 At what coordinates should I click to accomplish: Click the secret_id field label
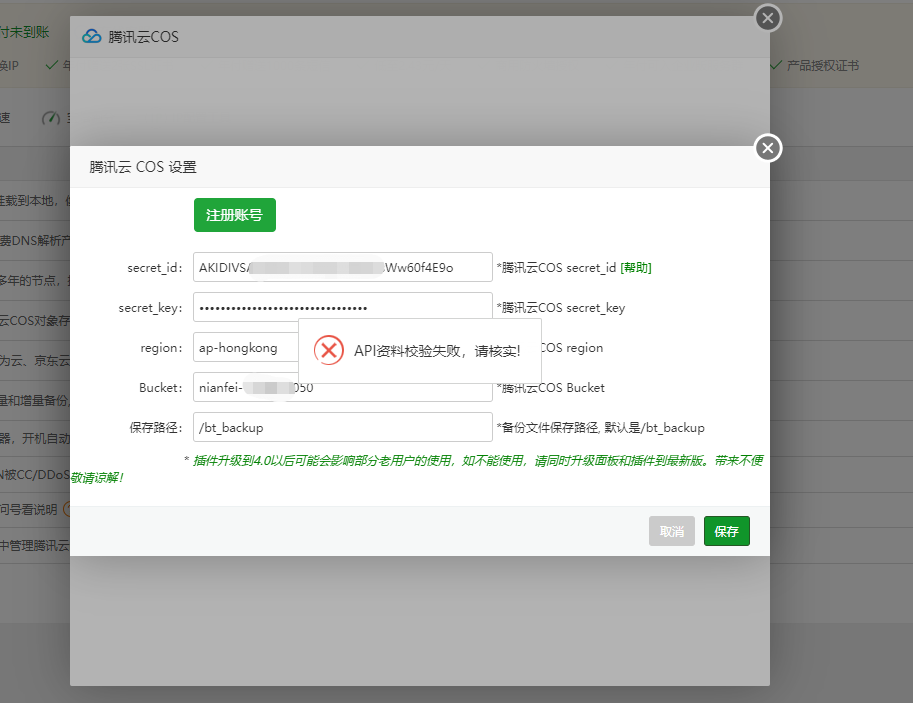[155, 268]
